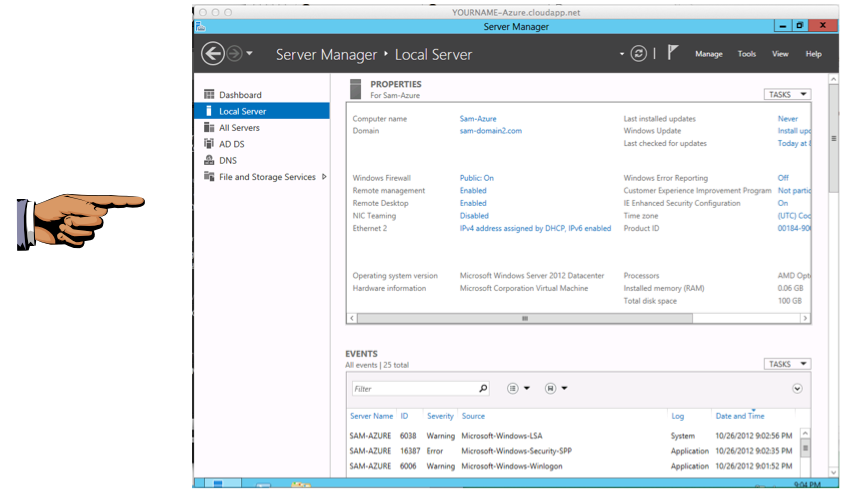851x500 pixels.
Task: Open the Tools menu
Action: (746, 54)
